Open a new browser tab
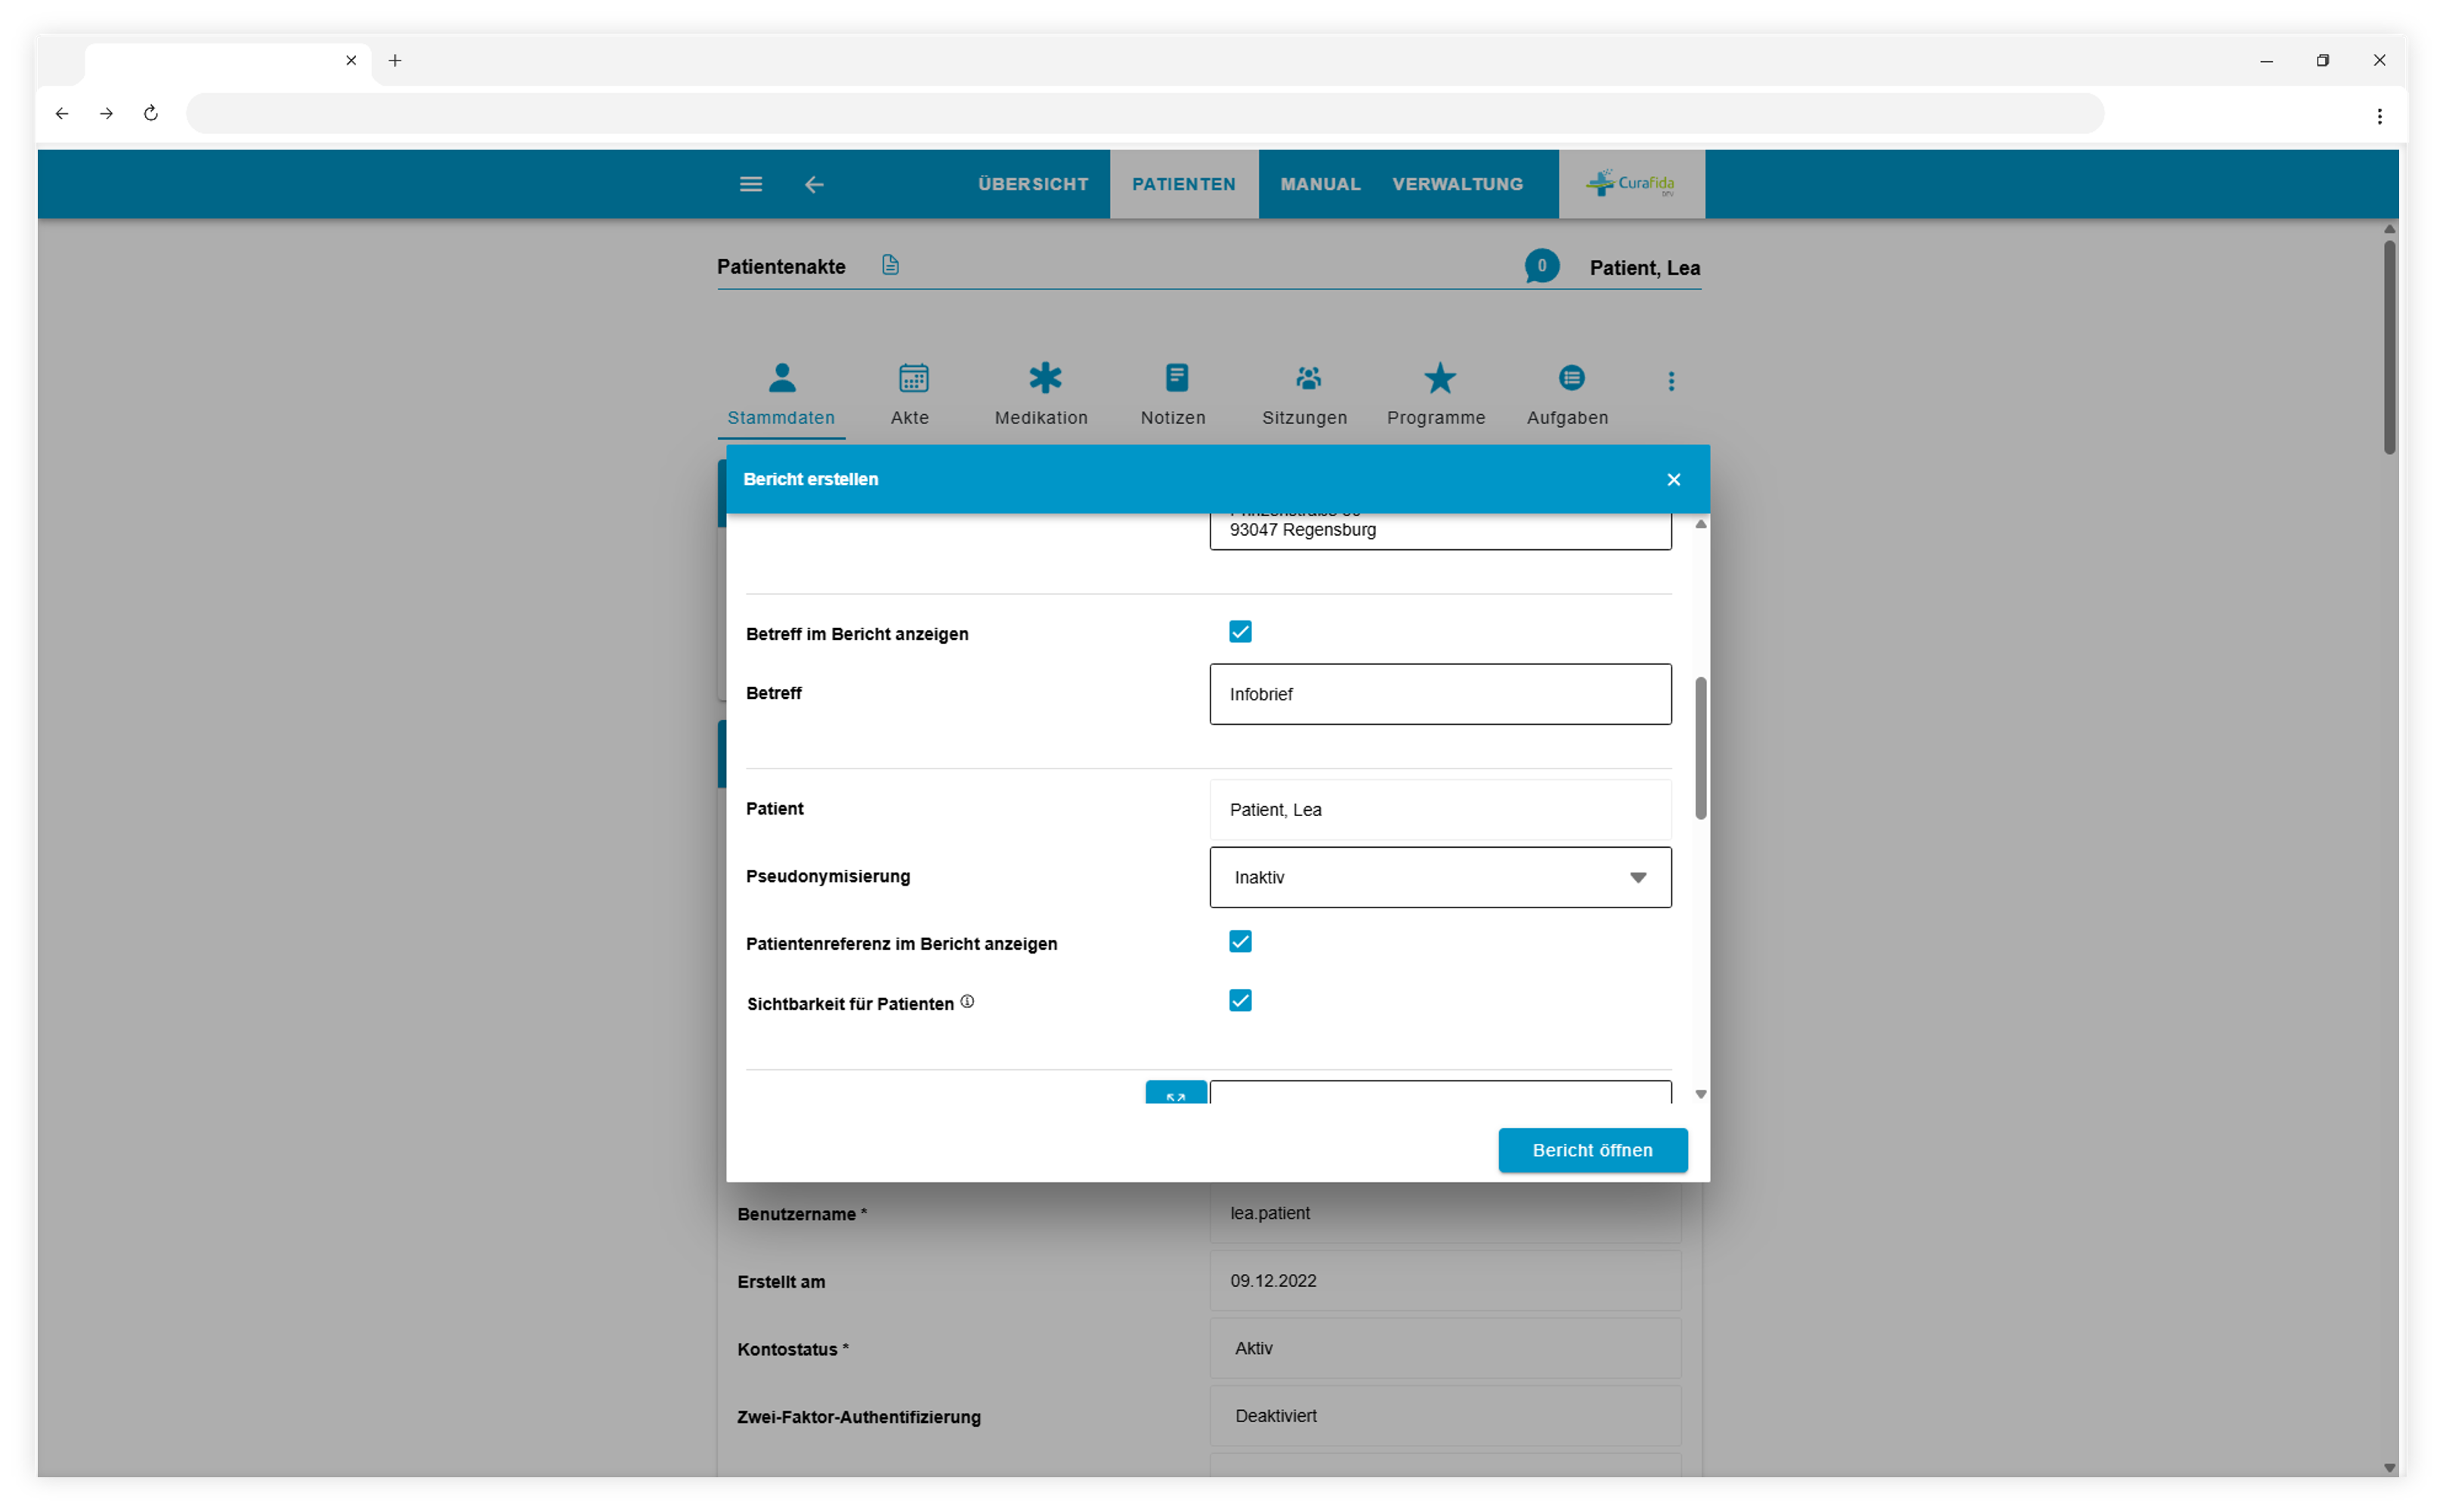This screenshot has width=2443, height=1512. 395,60
